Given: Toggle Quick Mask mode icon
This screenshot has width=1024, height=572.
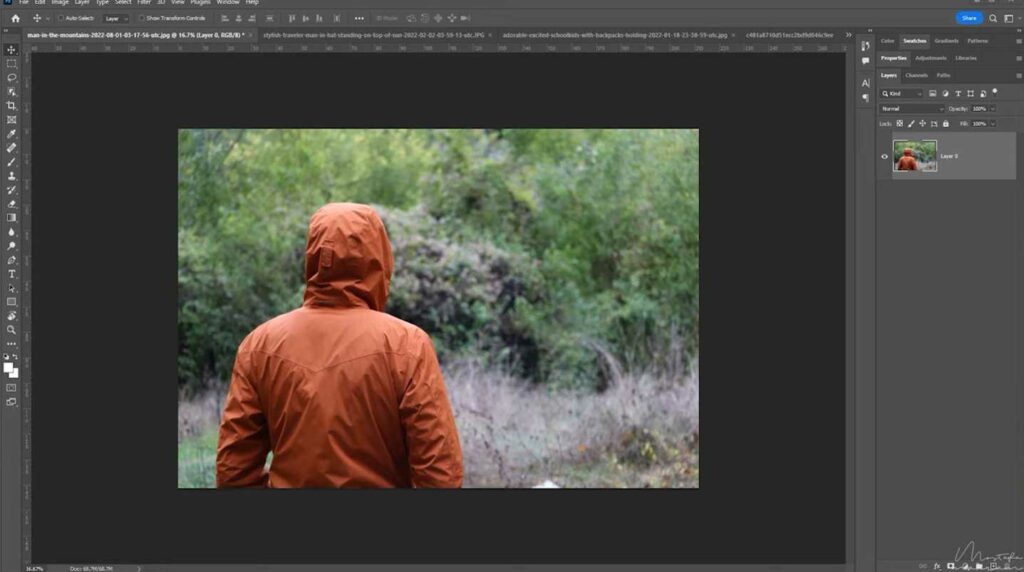Looking at the screenshot, I should [x=11, y=388].
